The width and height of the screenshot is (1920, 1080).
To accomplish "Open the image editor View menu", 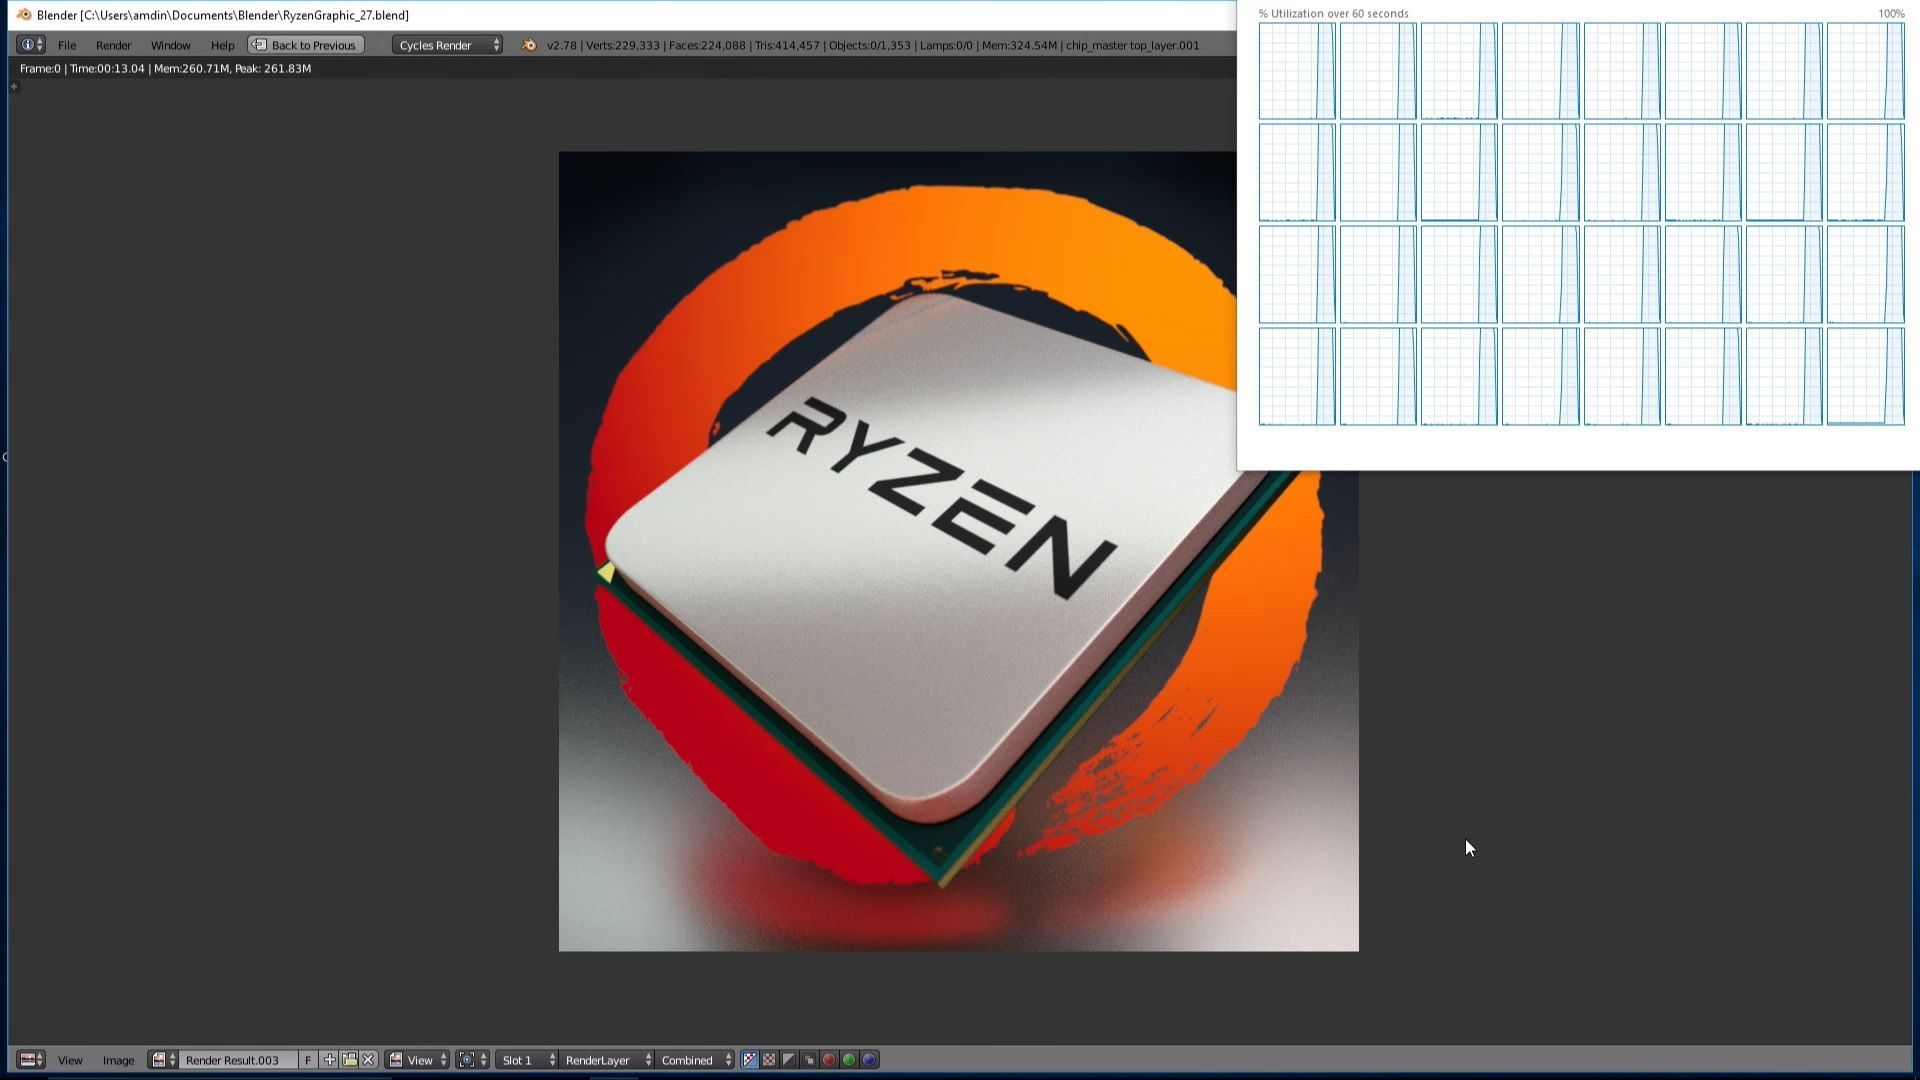I will pos(70,1060).
